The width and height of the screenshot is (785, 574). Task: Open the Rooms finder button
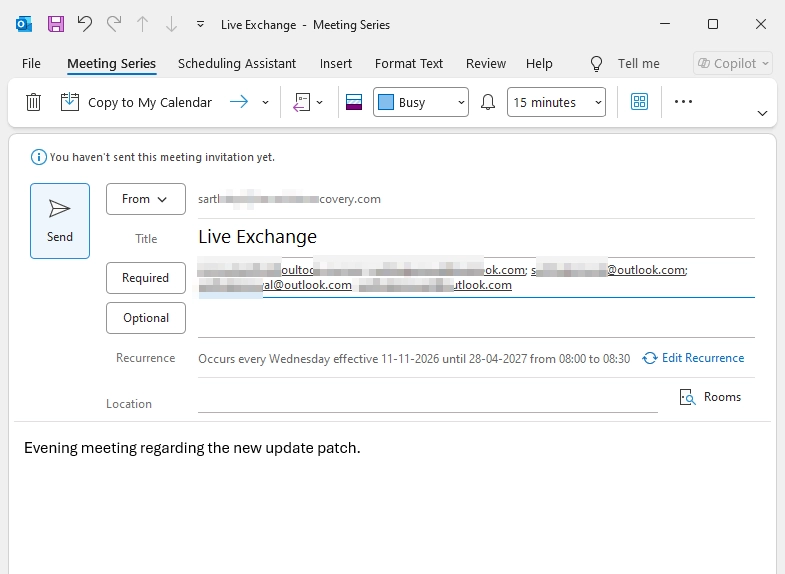pyautogui.click(x=710, y=397)
